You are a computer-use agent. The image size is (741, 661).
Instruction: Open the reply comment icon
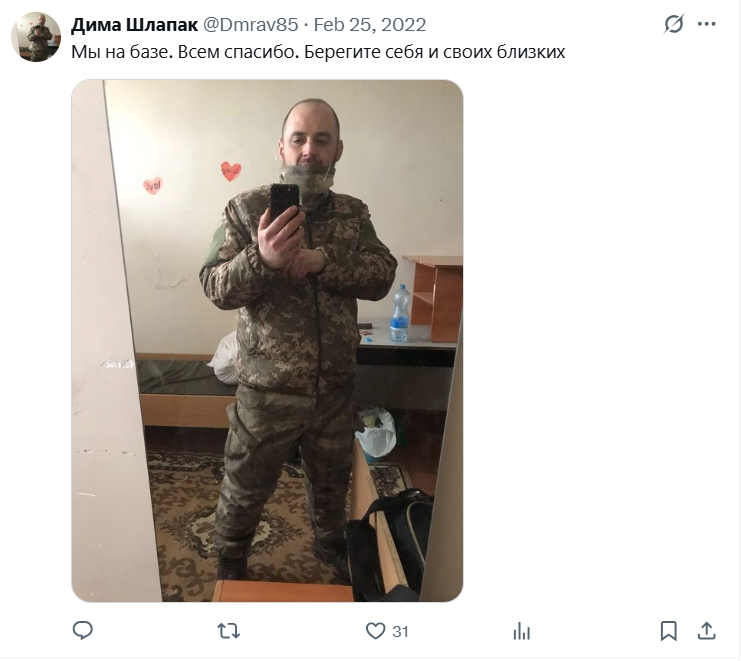tap(83, 631)
